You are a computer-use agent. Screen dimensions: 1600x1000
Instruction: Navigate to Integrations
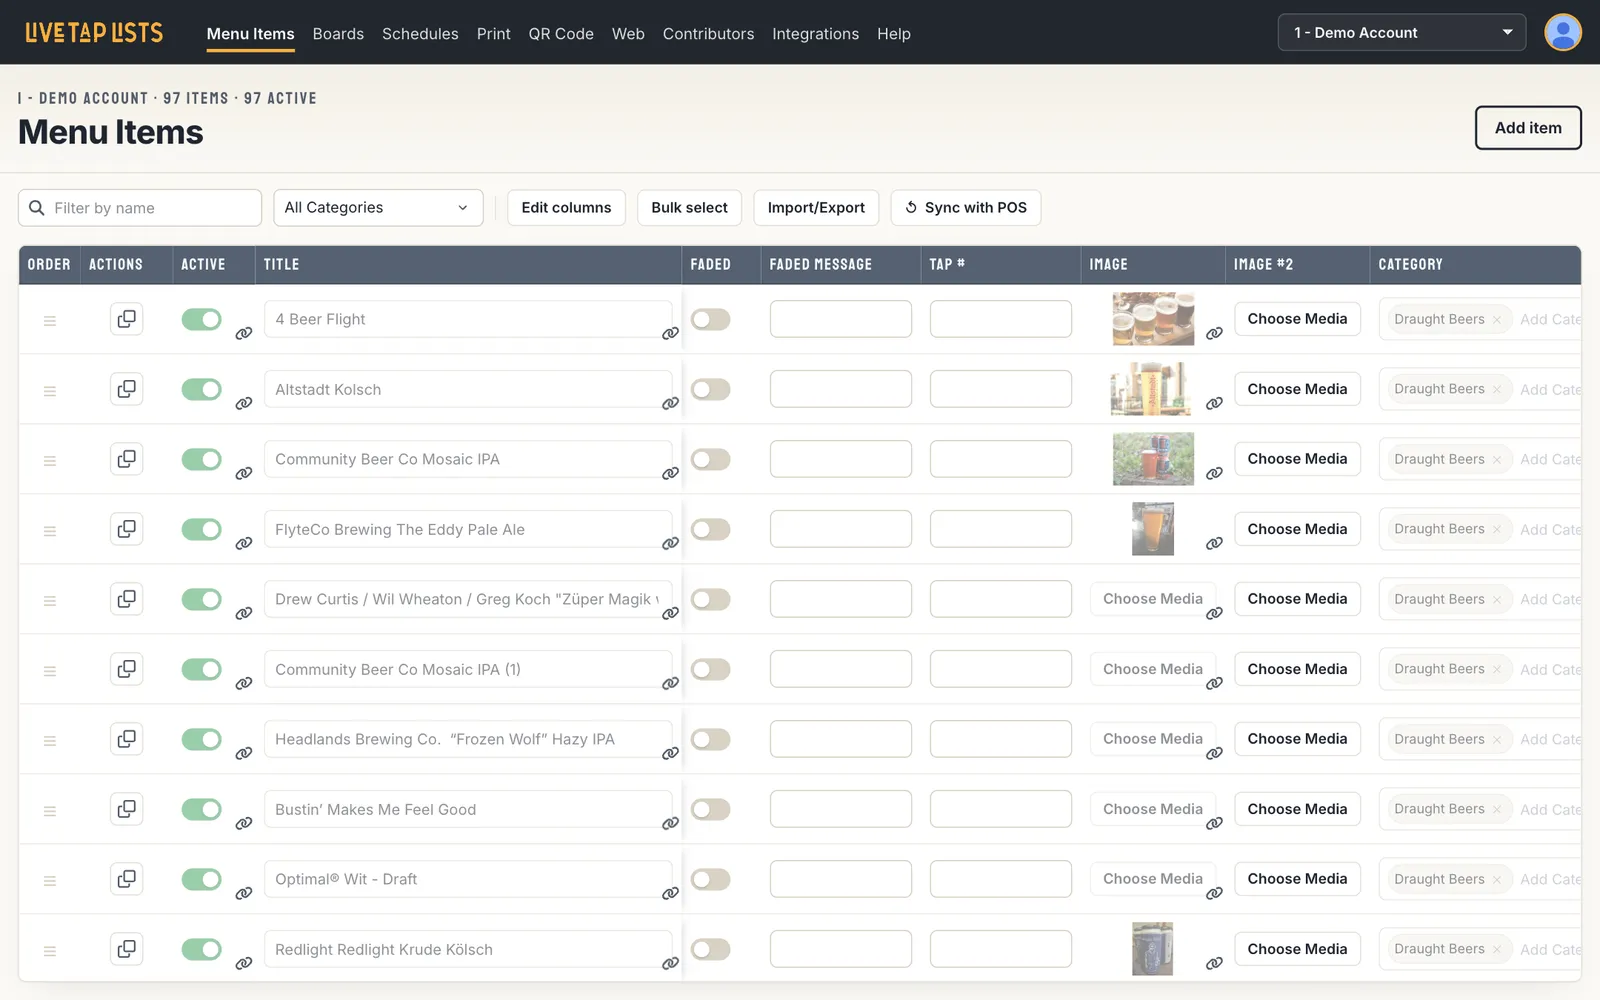click(815, 33)
